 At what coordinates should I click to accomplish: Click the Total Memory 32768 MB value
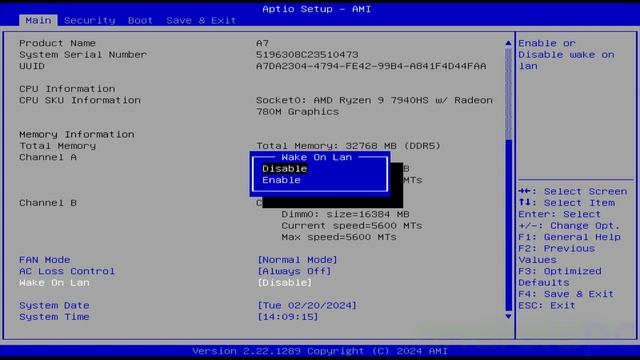point(348,146)
